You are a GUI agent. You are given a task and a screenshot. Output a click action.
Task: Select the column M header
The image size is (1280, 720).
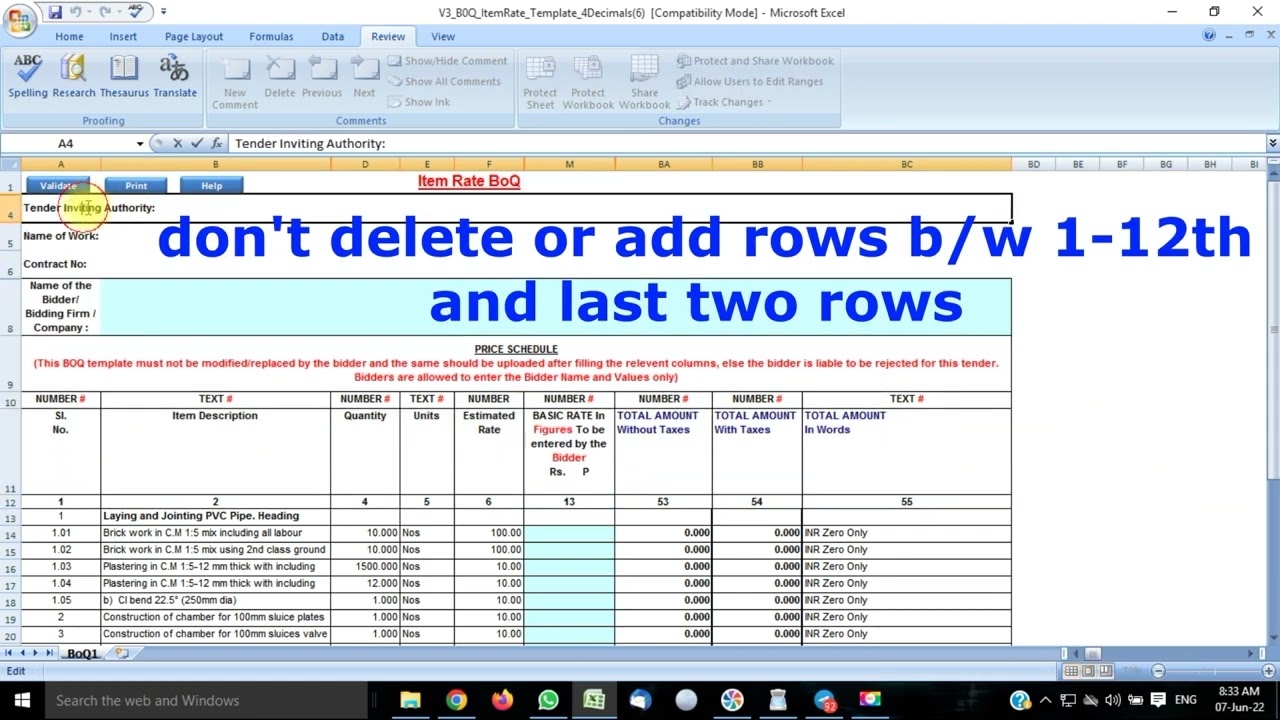pos(569,164)
